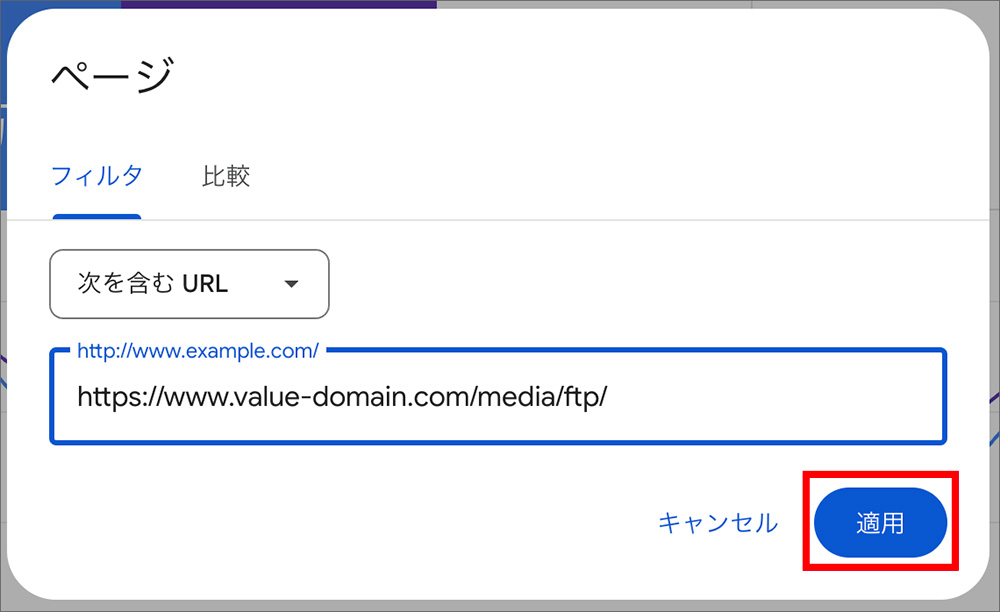Screen dimensions: 1000x612
Task: Click キャンセル to discard the filter
Action: pyautogui.click(x=718, y=522)
